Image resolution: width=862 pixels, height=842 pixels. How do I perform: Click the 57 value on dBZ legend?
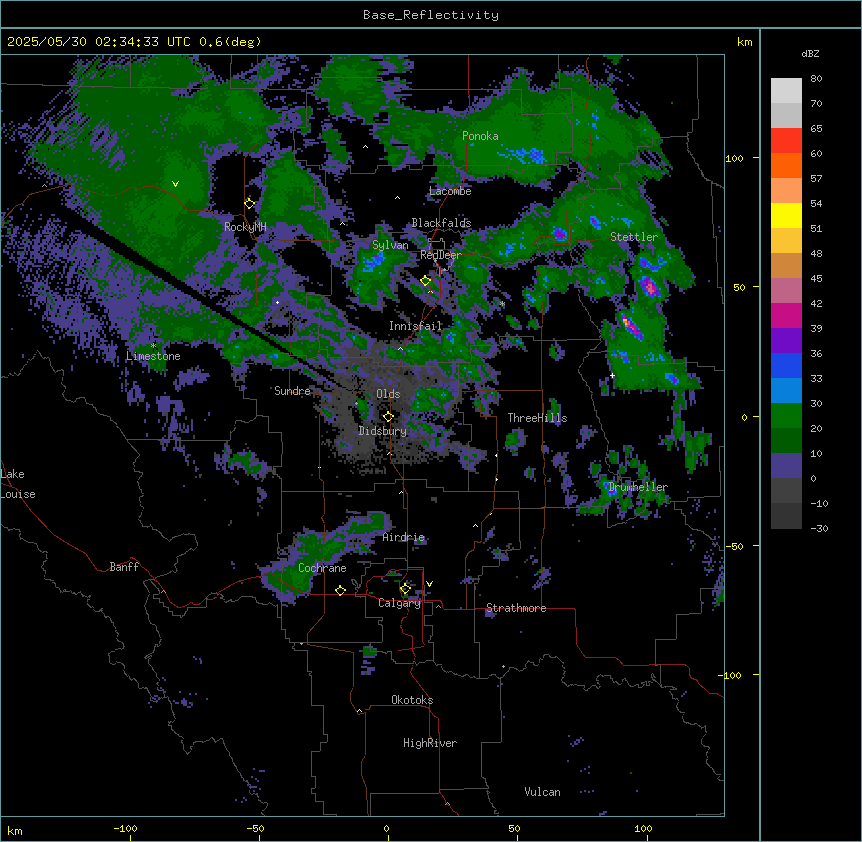pyautogui.click(x=816, y=179)
